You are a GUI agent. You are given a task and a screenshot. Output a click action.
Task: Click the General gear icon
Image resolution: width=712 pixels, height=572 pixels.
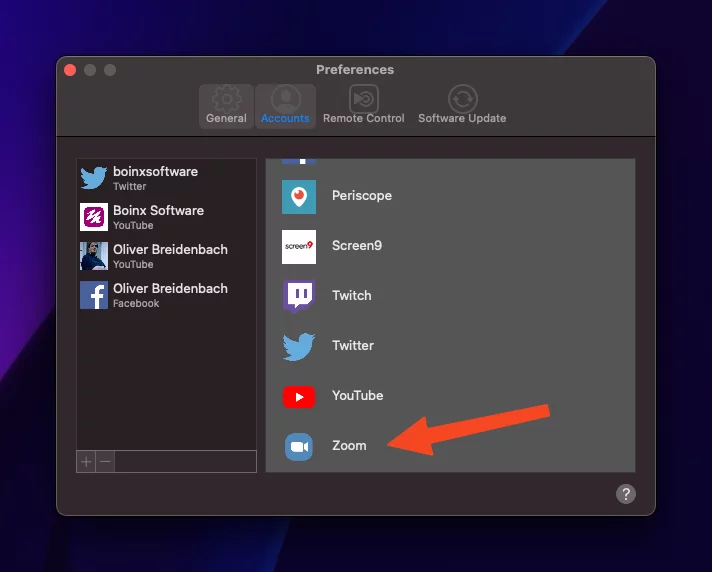point(226,99)
